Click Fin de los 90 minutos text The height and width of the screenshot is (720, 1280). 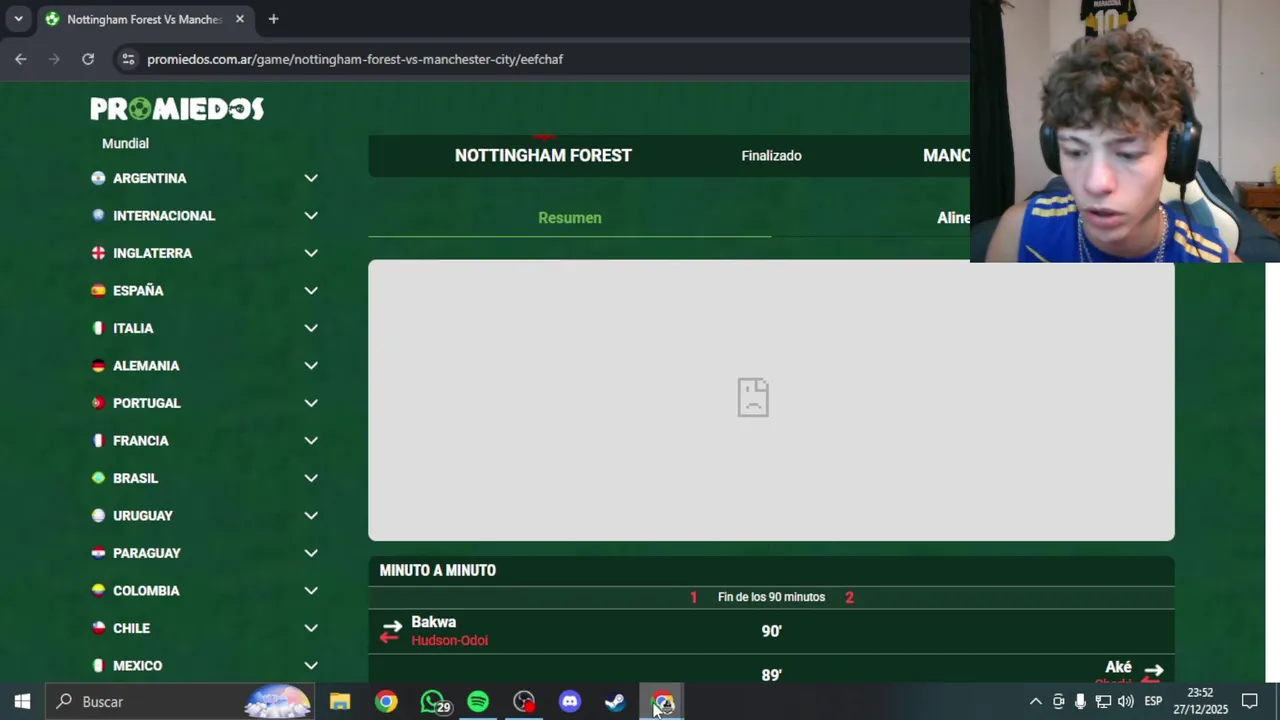771,597
